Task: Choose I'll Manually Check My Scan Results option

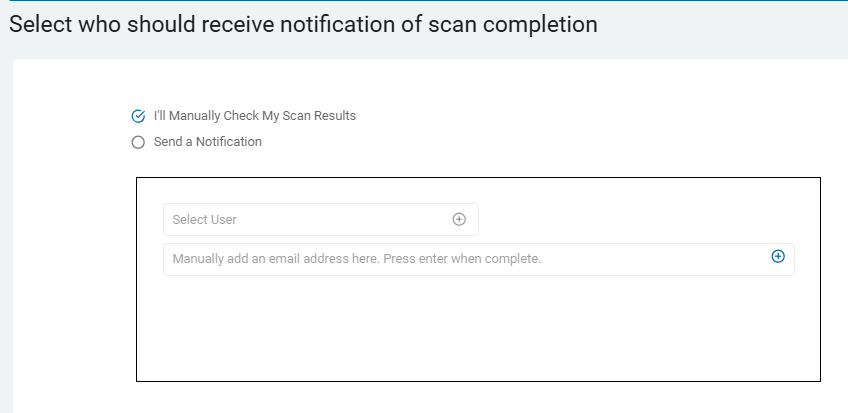Action: [x=138, y=116]
